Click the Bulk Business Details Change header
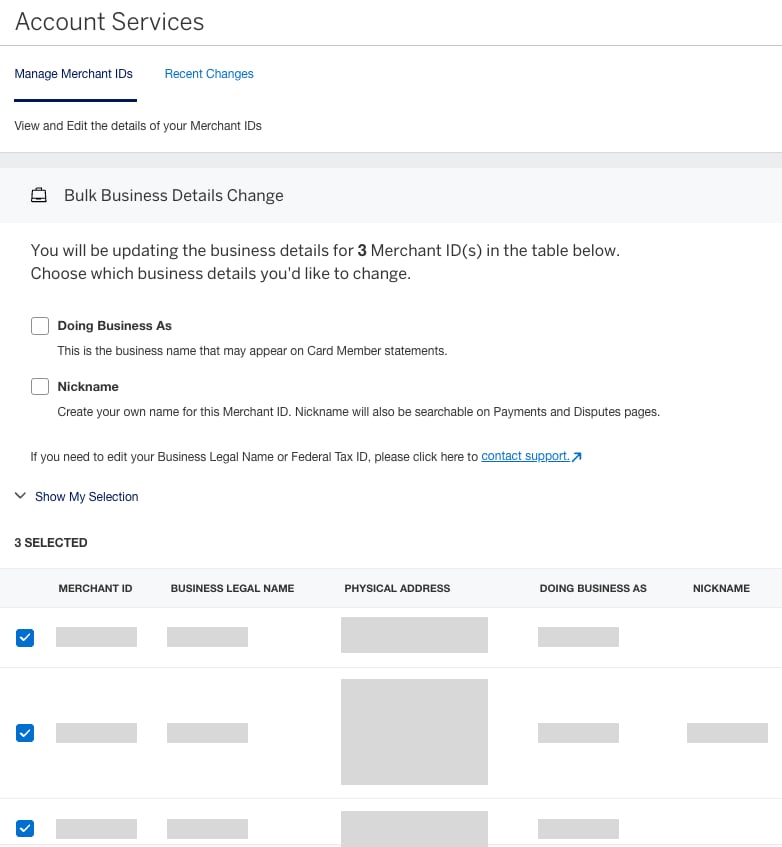This screenshot has height=847, width=782. click(173, 195)
